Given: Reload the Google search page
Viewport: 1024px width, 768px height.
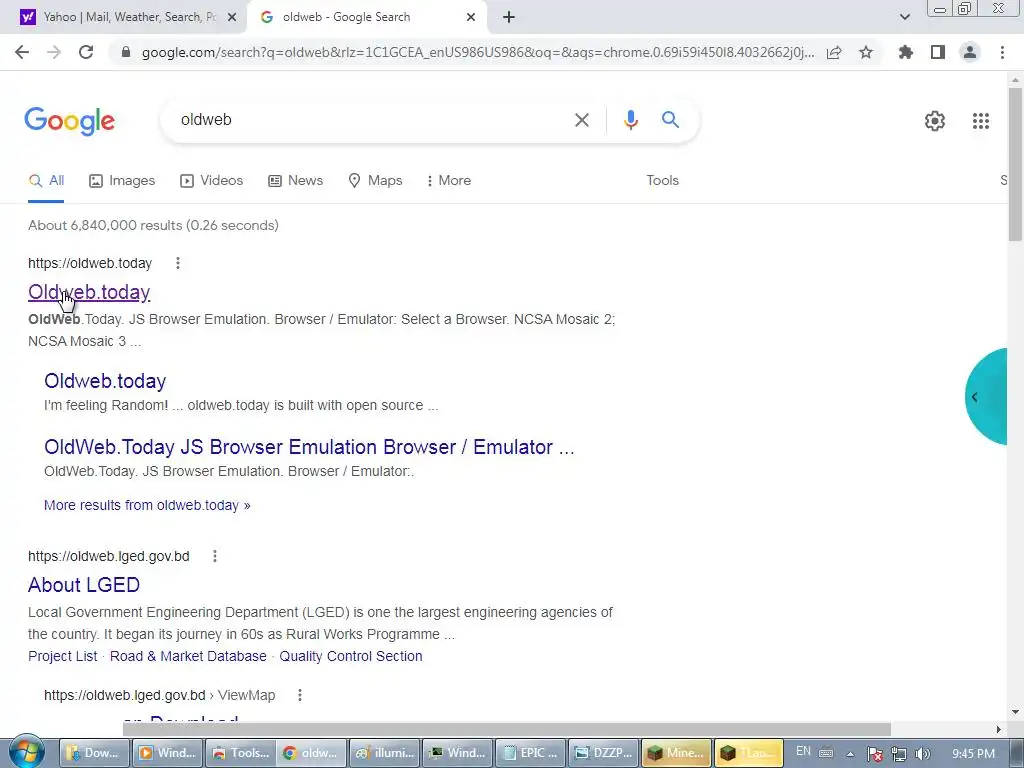Looking at the screenshot, I should tap(86, 52).
